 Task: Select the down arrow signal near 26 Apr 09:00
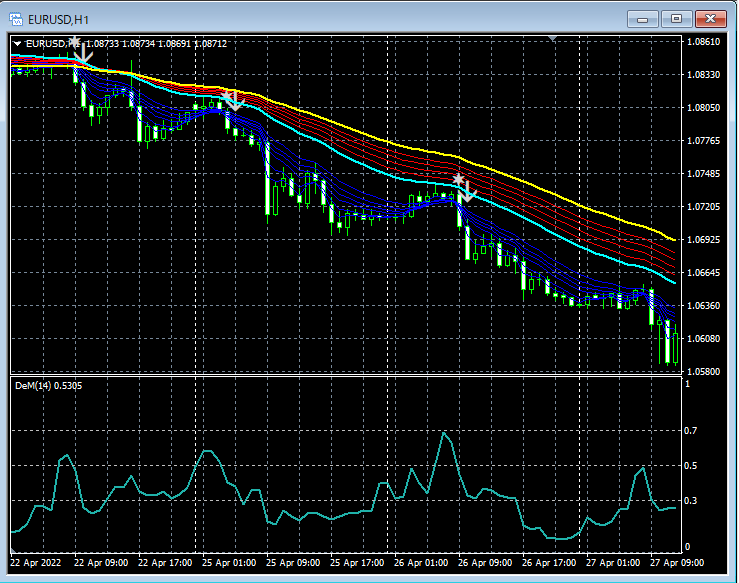pyautogui.click(x=467, y=192)
